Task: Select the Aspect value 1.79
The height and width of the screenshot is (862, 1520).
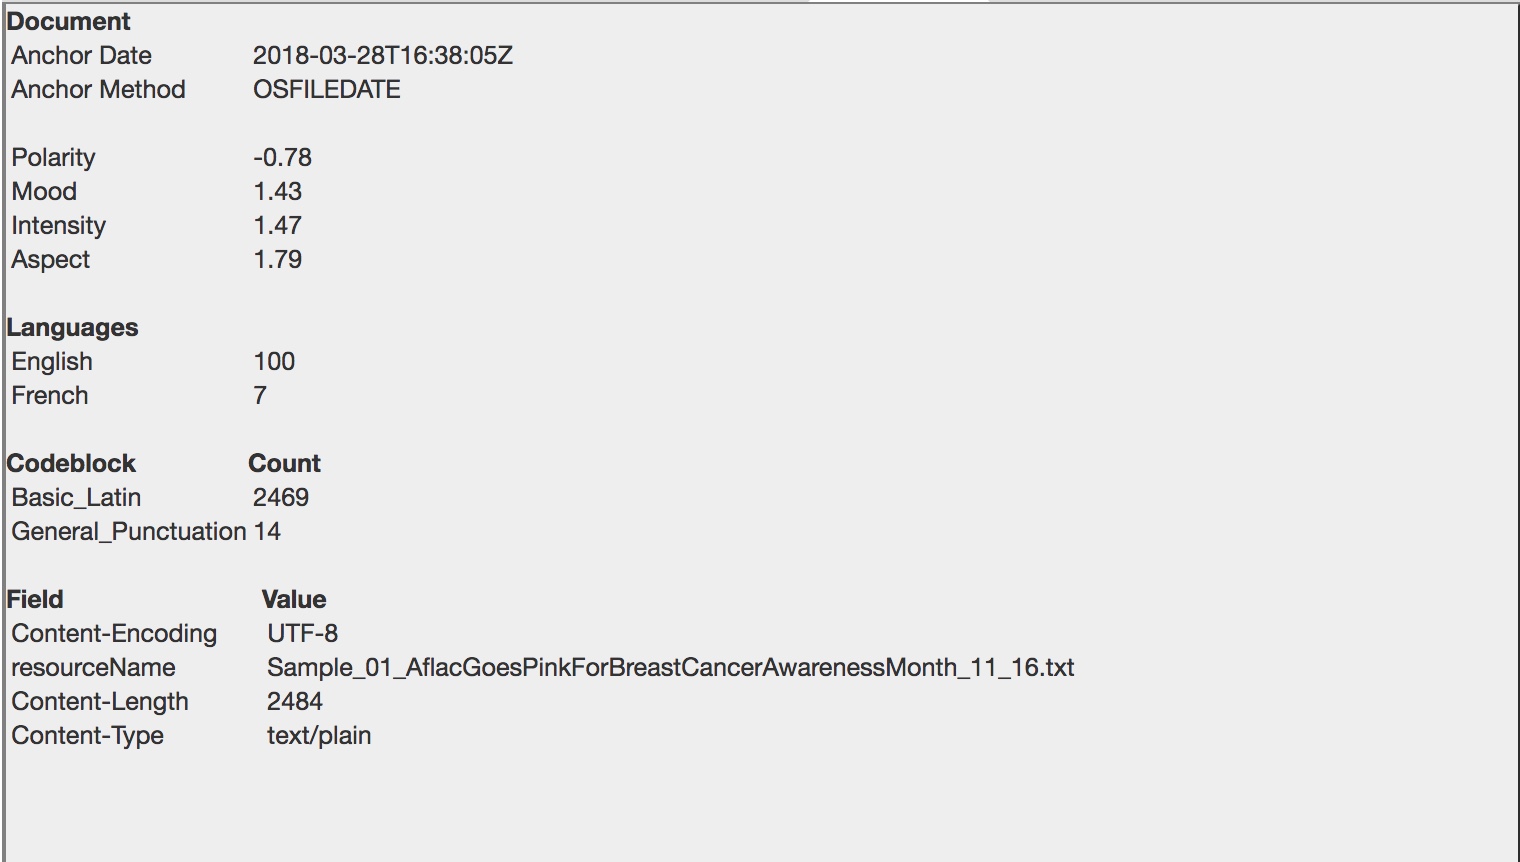Action: (x=277, y=259)
